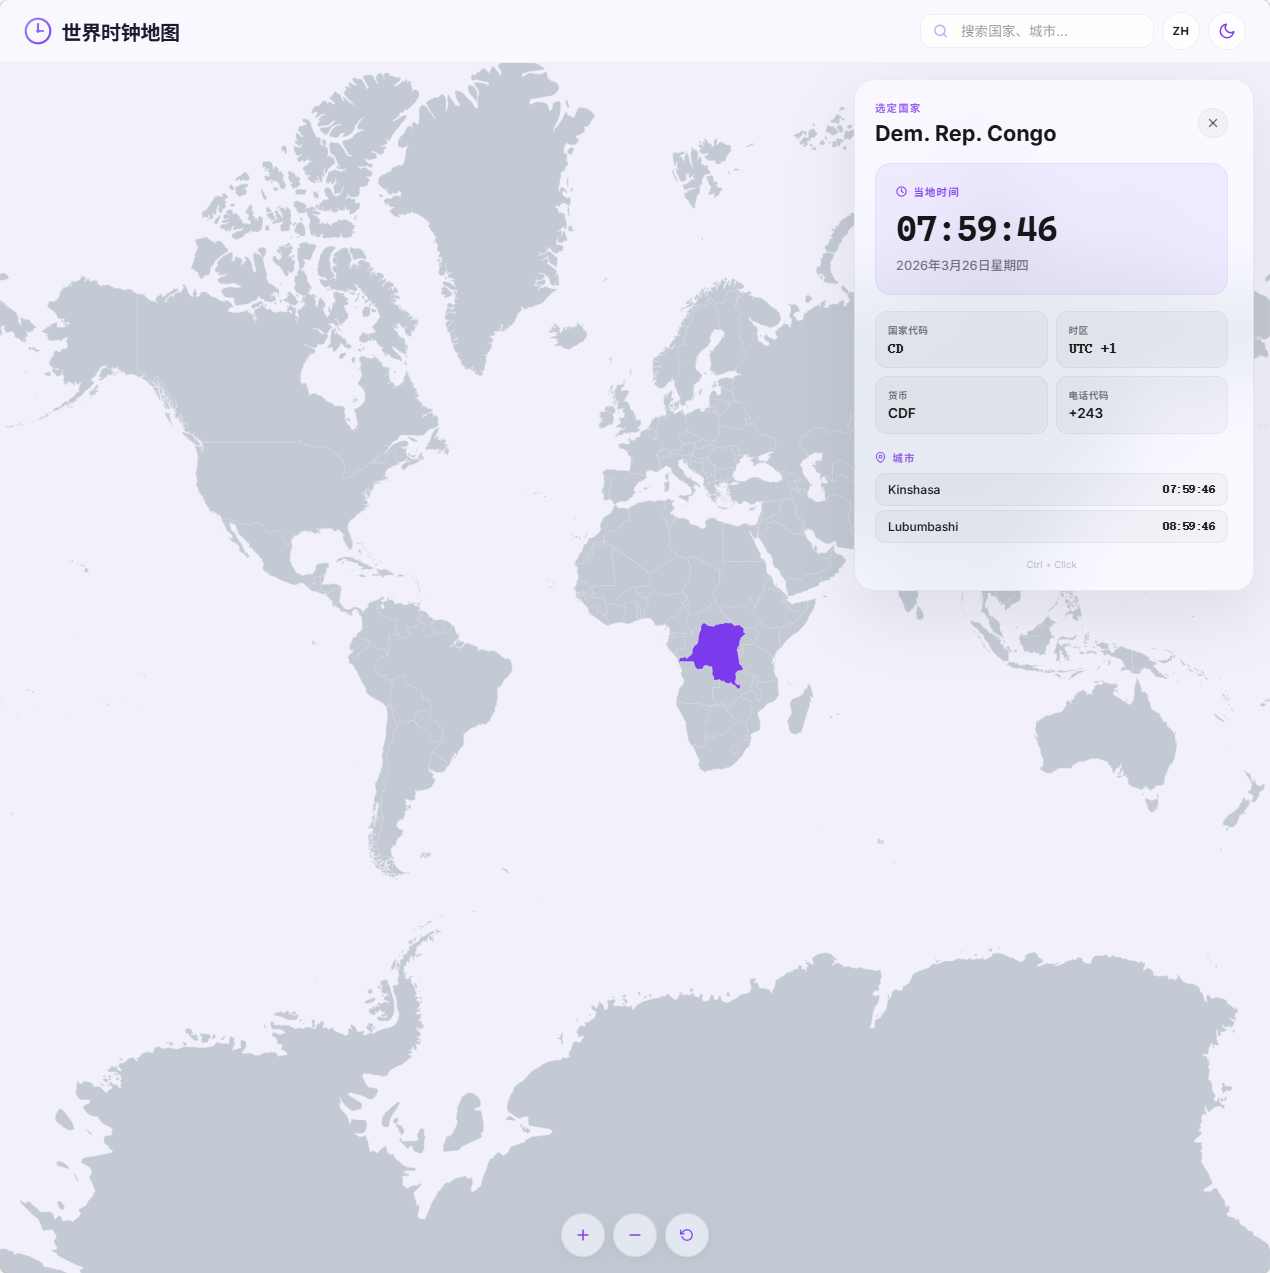The width and height of the screenshot is (1270, 1273).
Task: Click the world clock logo icon
Action: tap(38, 31)
